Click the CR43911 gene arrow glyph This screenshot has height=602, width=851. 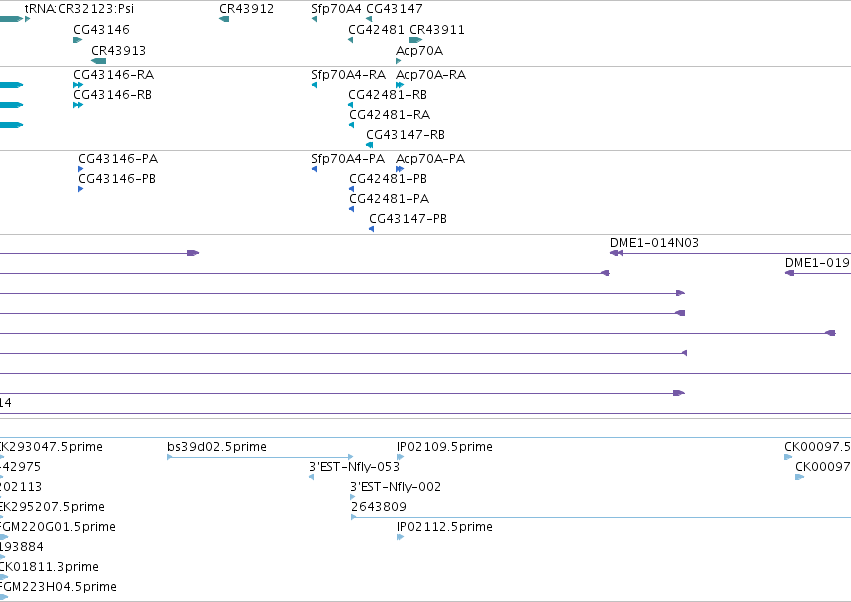pos(416,40)
